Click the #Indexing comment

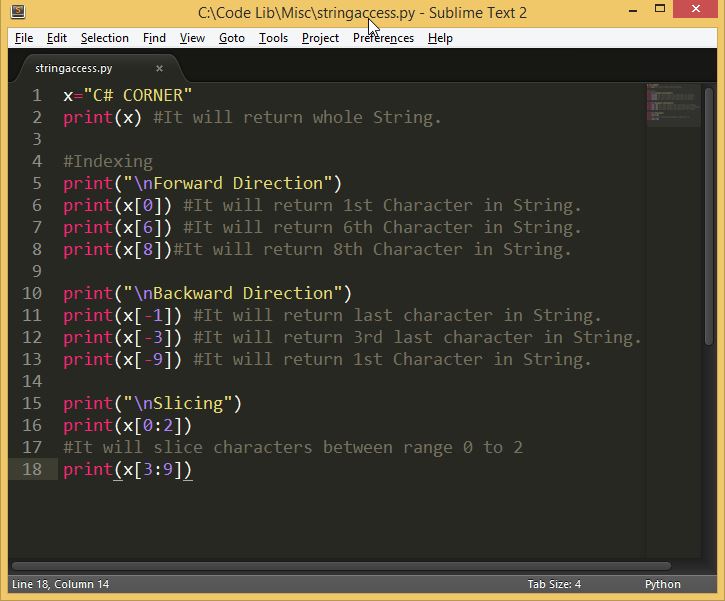[108, 161]
